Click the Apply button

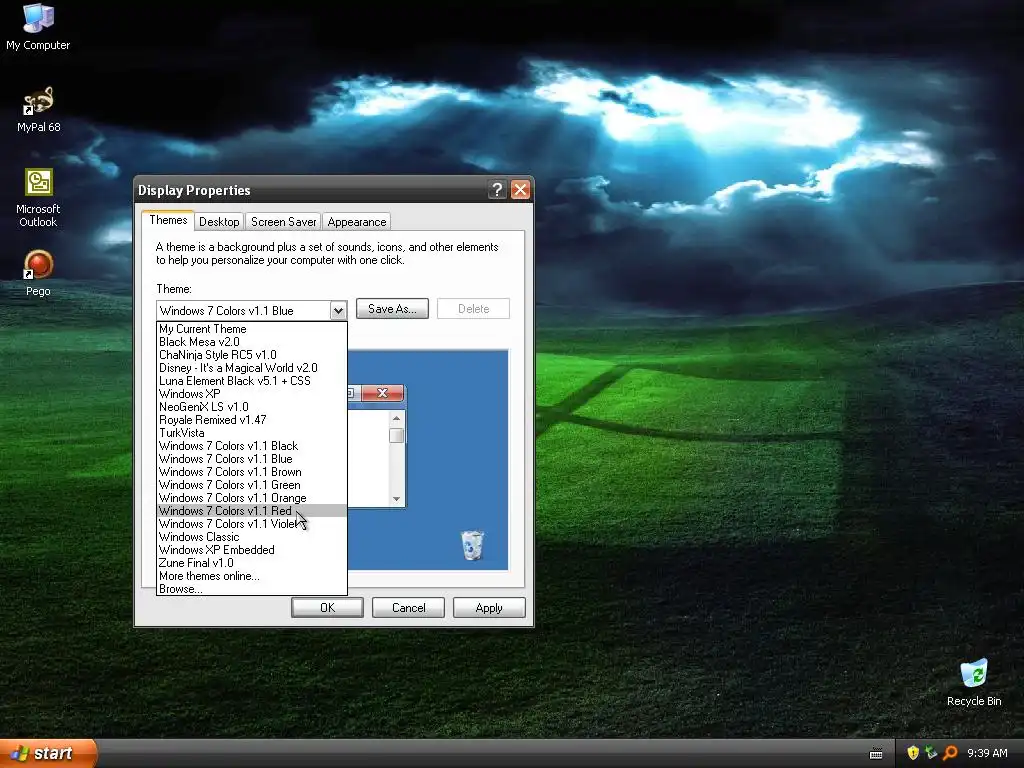click(489, 607)
